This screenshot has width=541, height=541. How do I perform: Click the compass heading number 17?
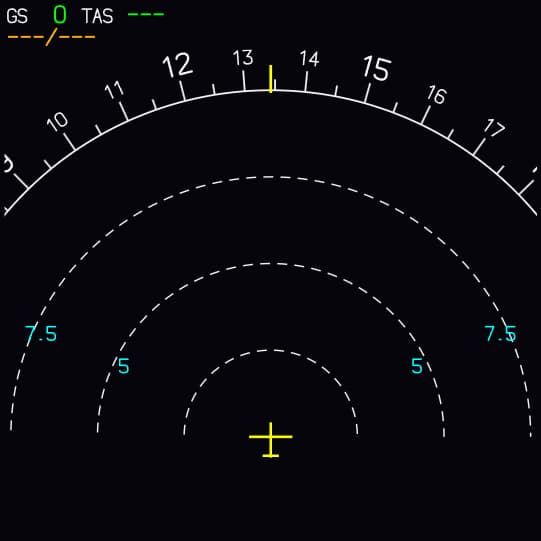point(494,128)
